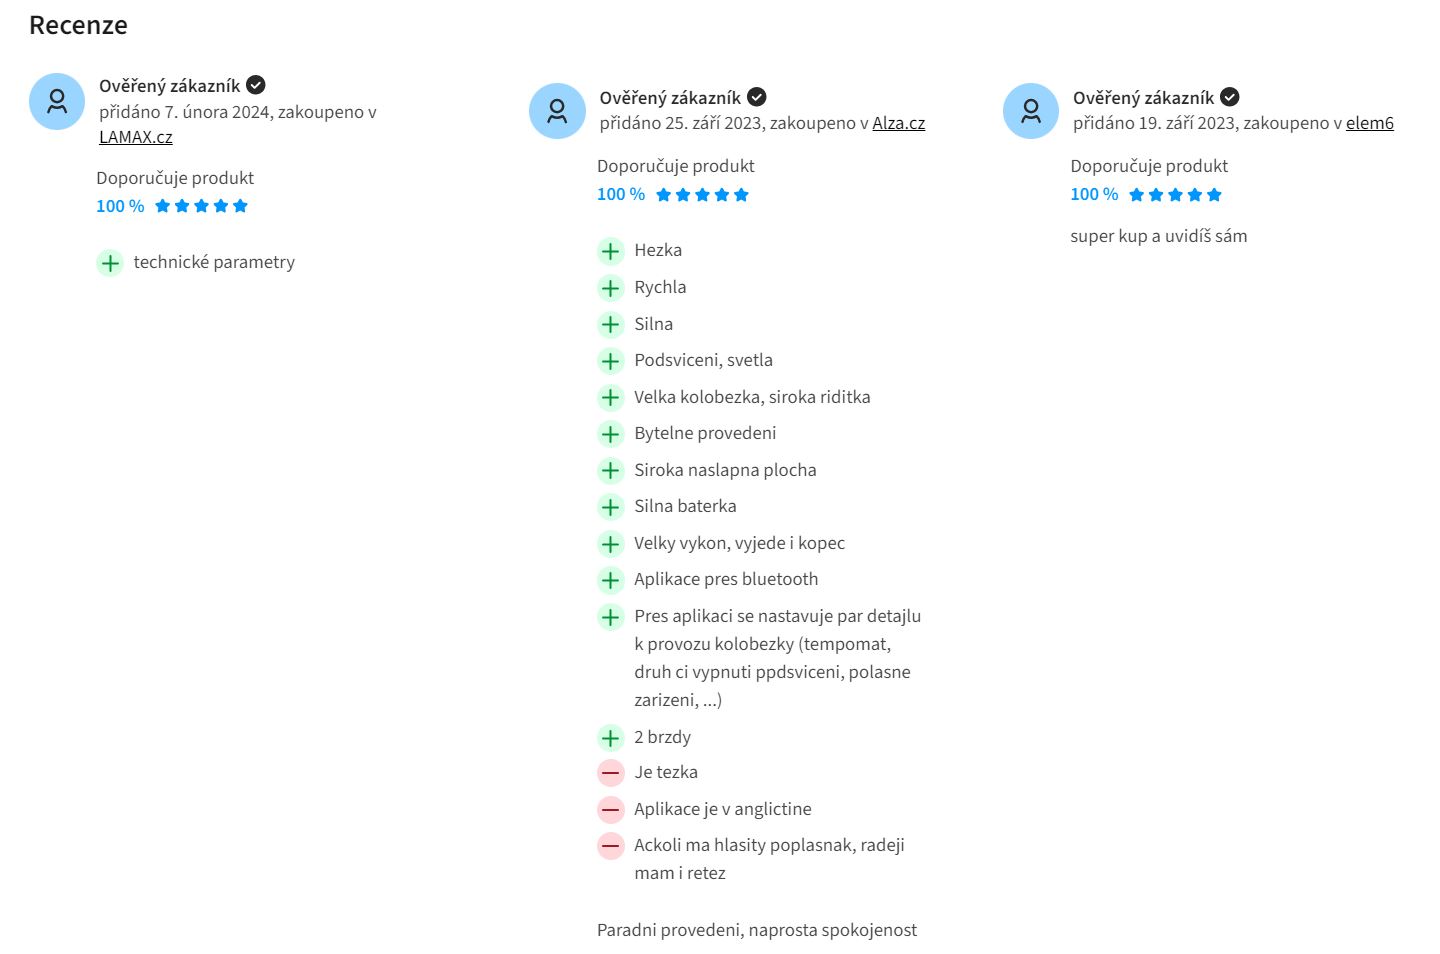Click the minus icon next to 'Je tezka'
This screenshot has height=954, width=1440.
tap(610, 773)
